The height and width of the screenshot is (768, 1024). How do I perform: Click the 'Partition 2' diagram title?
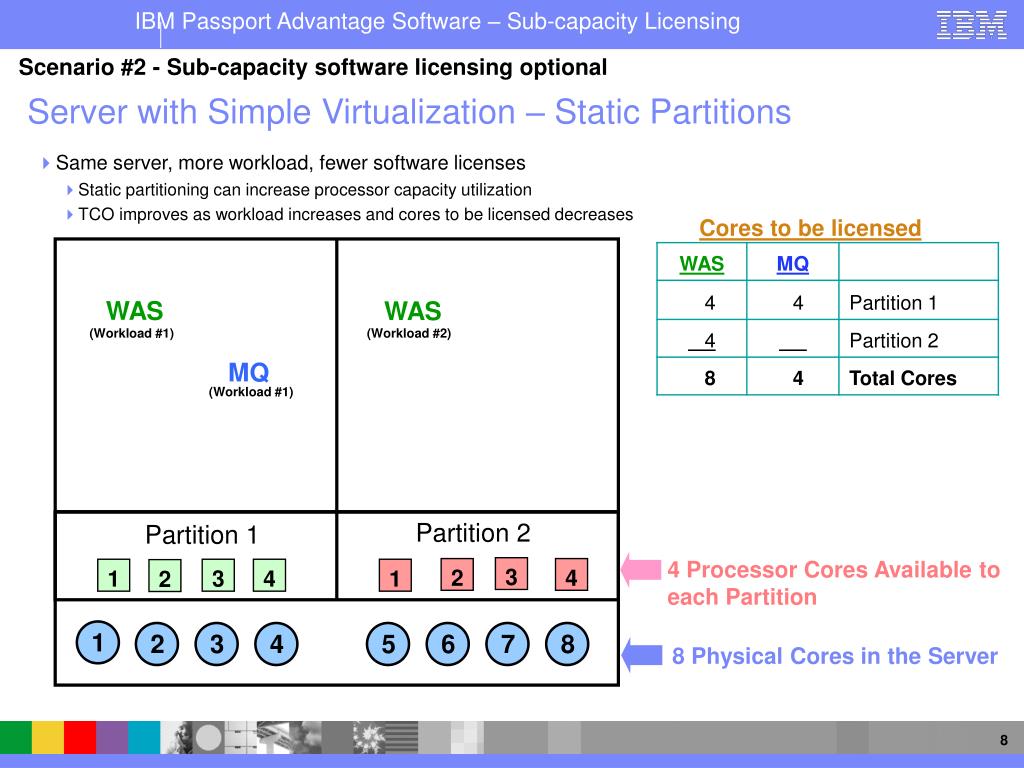point(473,533)
